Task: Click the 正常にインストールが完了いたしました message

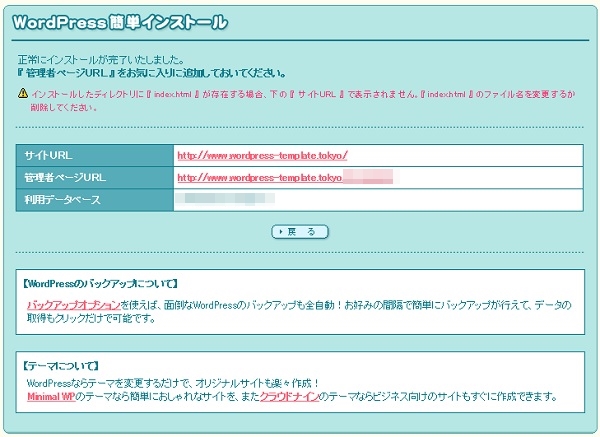Action: 101,60
